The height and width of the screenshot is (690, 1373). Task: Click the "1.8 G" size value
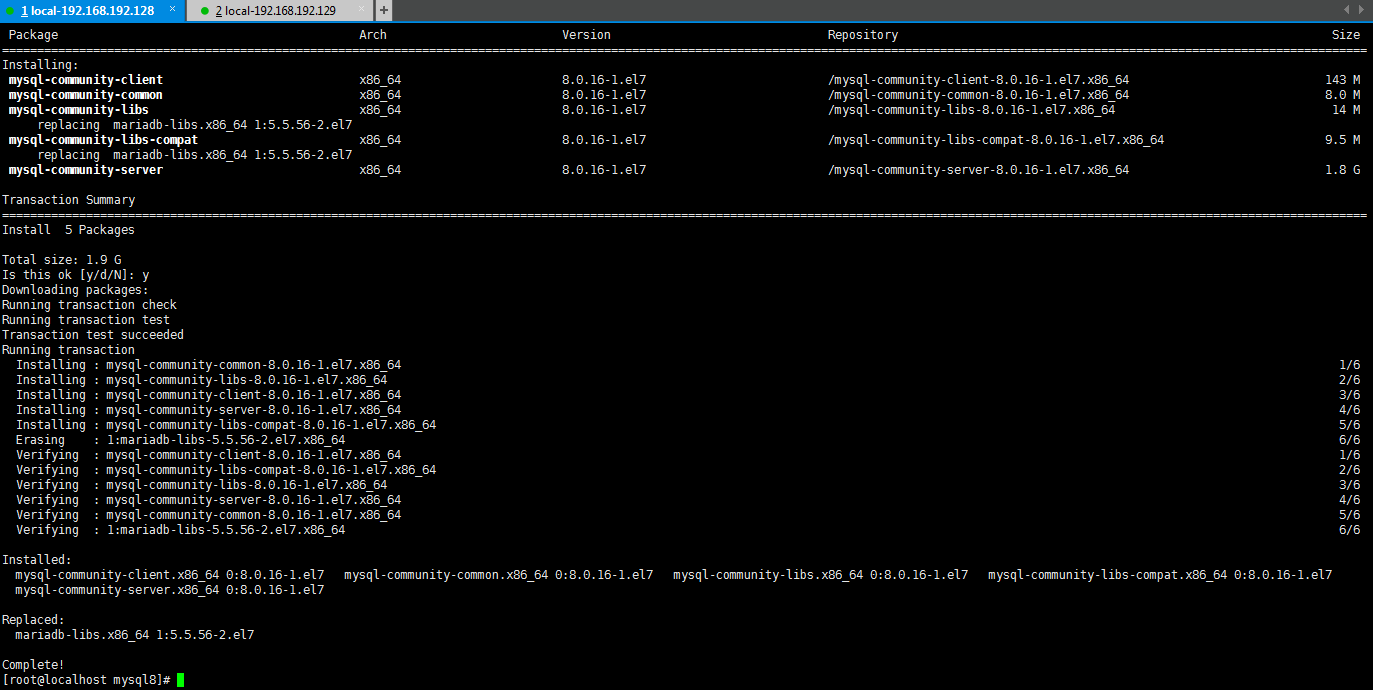pos(1342,170)
